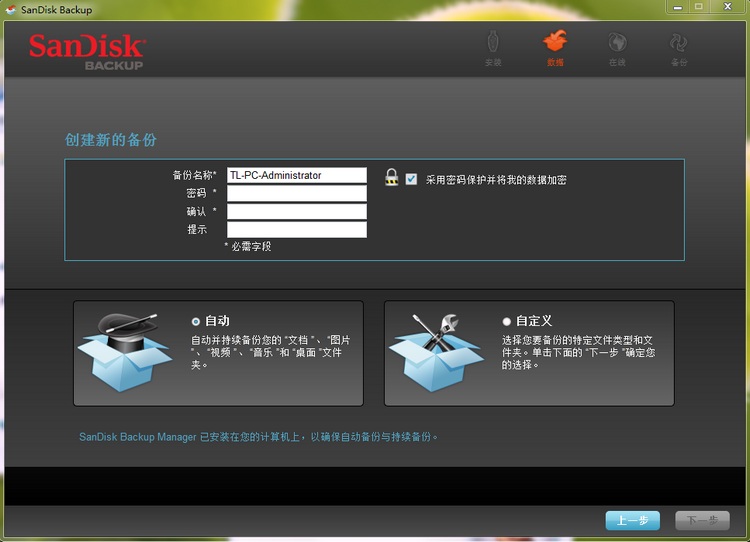Click the 密码 password input field
Image resolution: width=750 pixels, height=542 pixels.
click(x=297, y=193)
